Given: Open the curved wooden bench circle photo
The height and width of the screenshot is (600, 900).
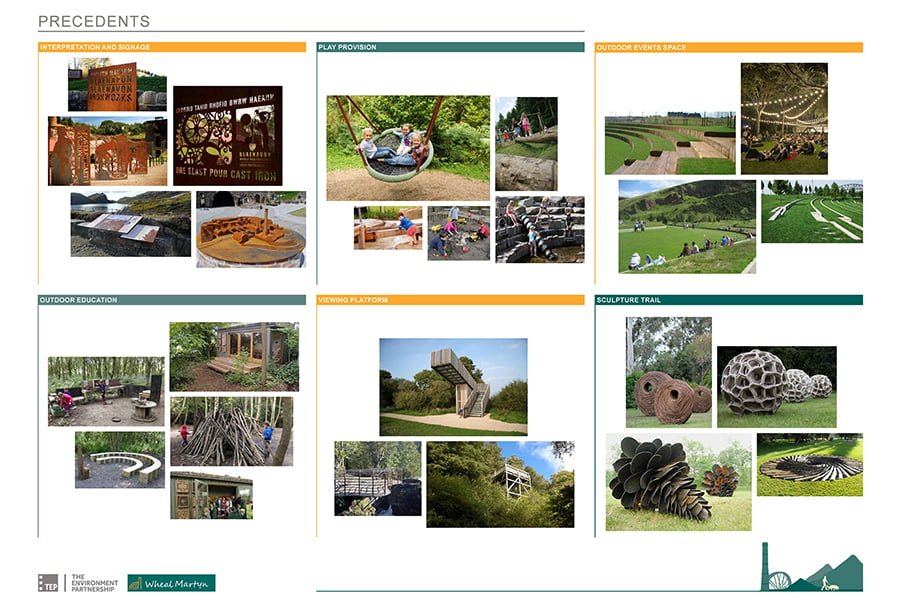Looking at the screenshot, I should pyautogui.click(x=120, y=460).
